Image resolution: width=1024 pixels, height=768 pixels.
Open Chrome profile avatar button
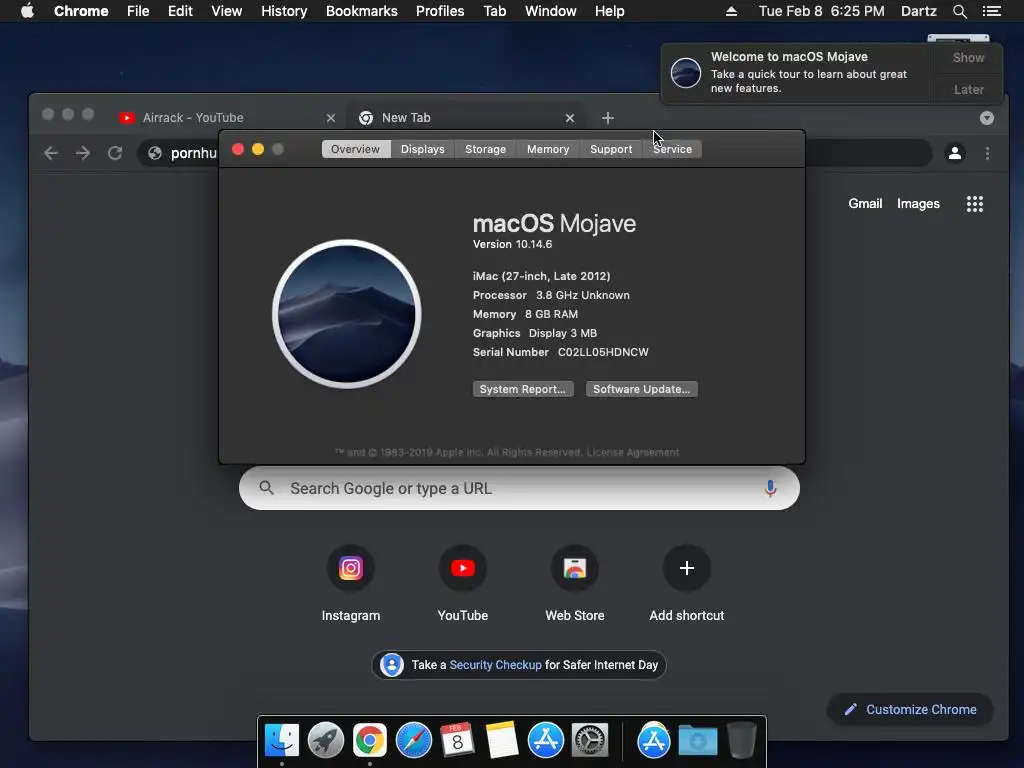coord(955,153)
